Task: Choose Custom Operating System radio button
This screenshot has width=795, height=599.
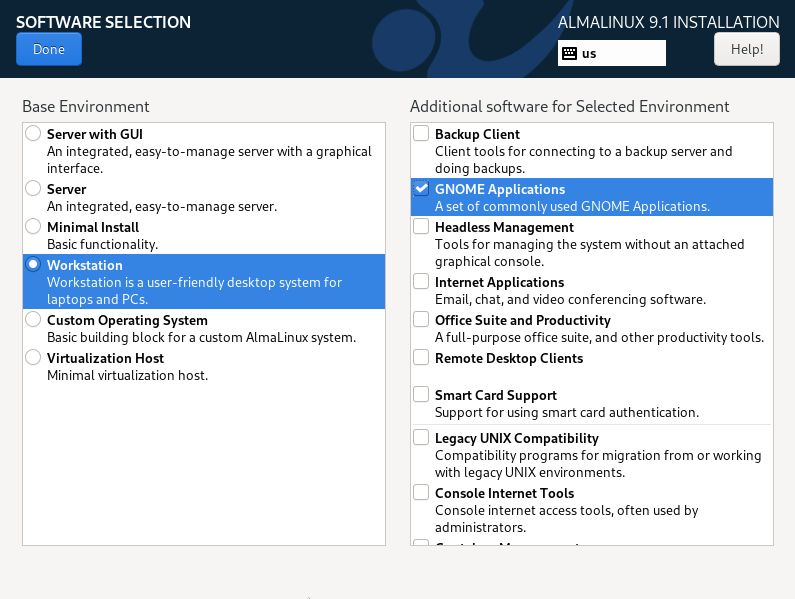Action: [x=33, y=320]
